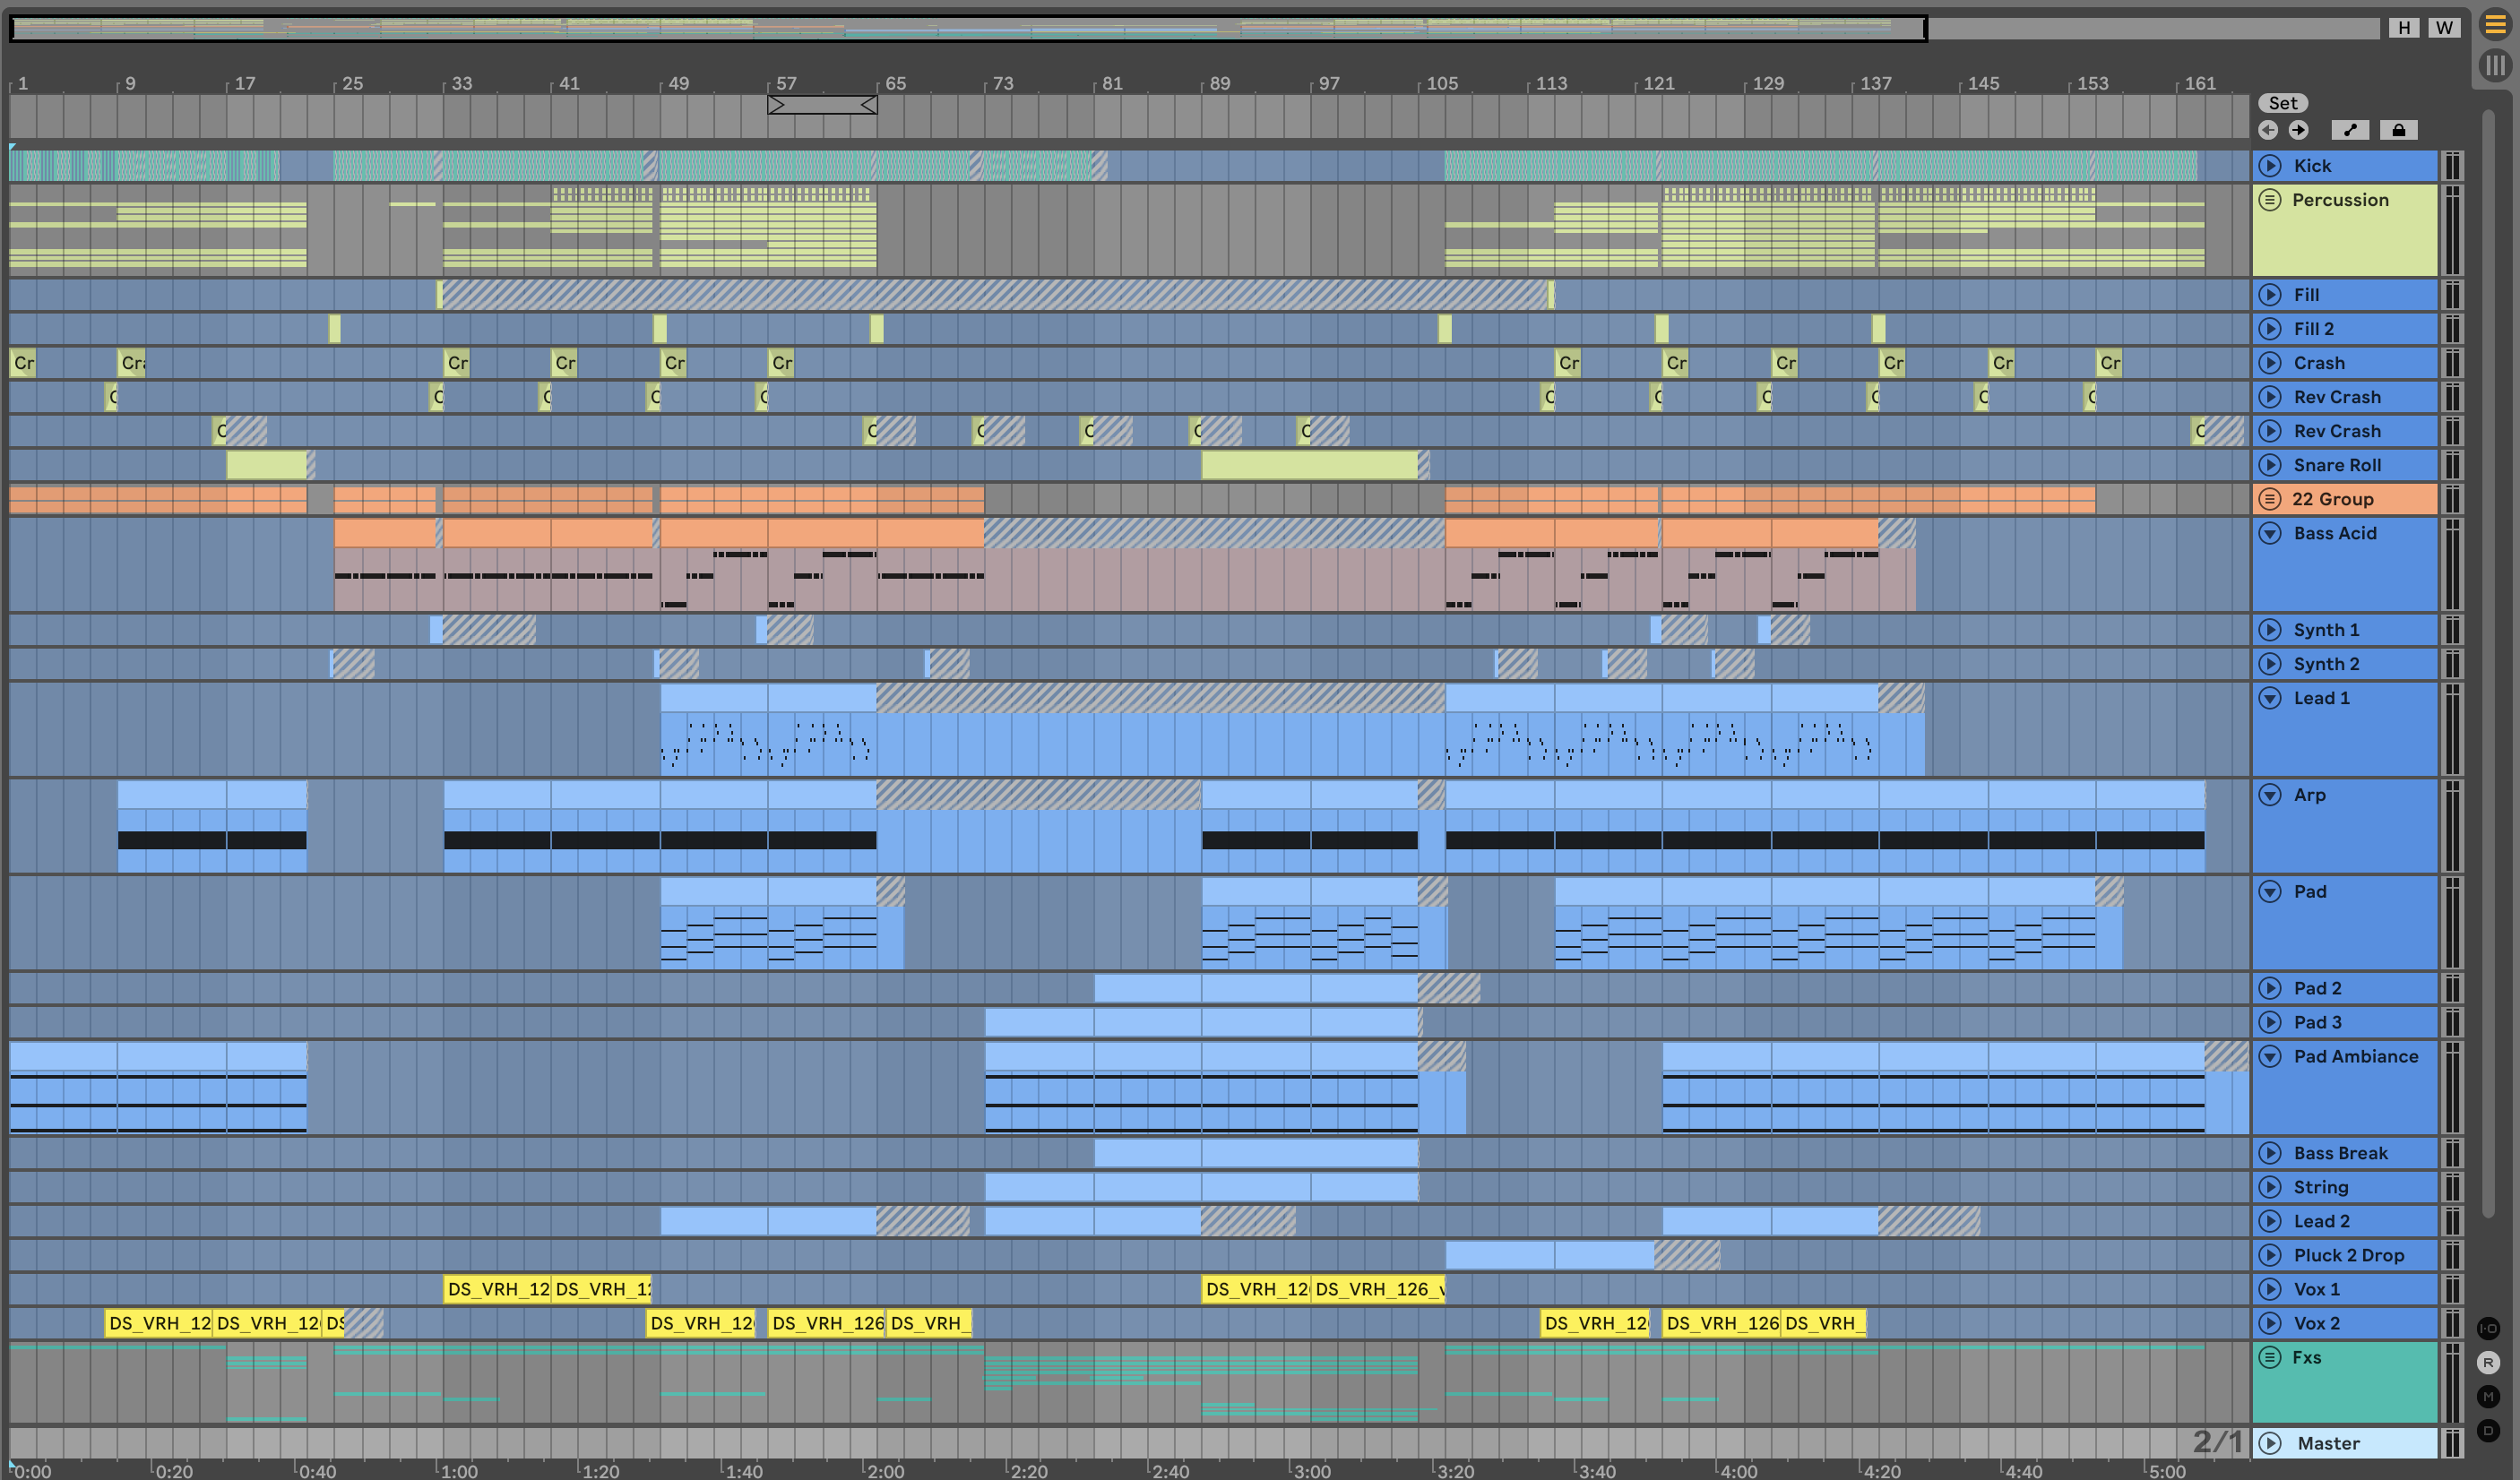2520x1480 pixels.
Task: Switch to Arrangement view selector icon
Action: (x=2495, y=25)
